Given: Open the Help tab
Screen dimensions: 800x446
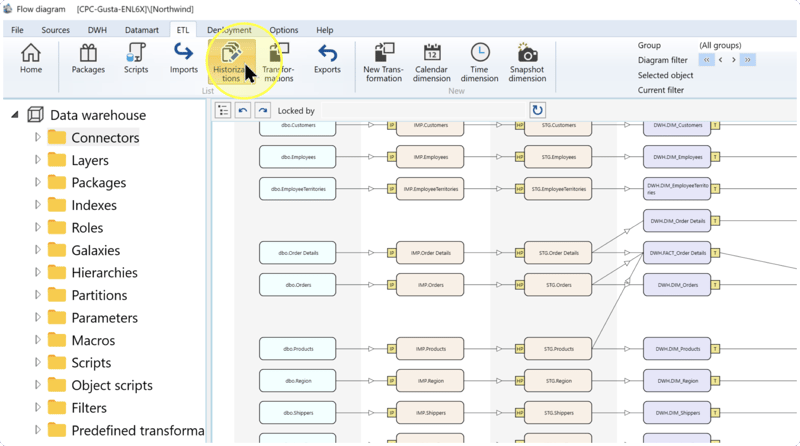Looking at the screenshot, I should (x=324, y=30).
